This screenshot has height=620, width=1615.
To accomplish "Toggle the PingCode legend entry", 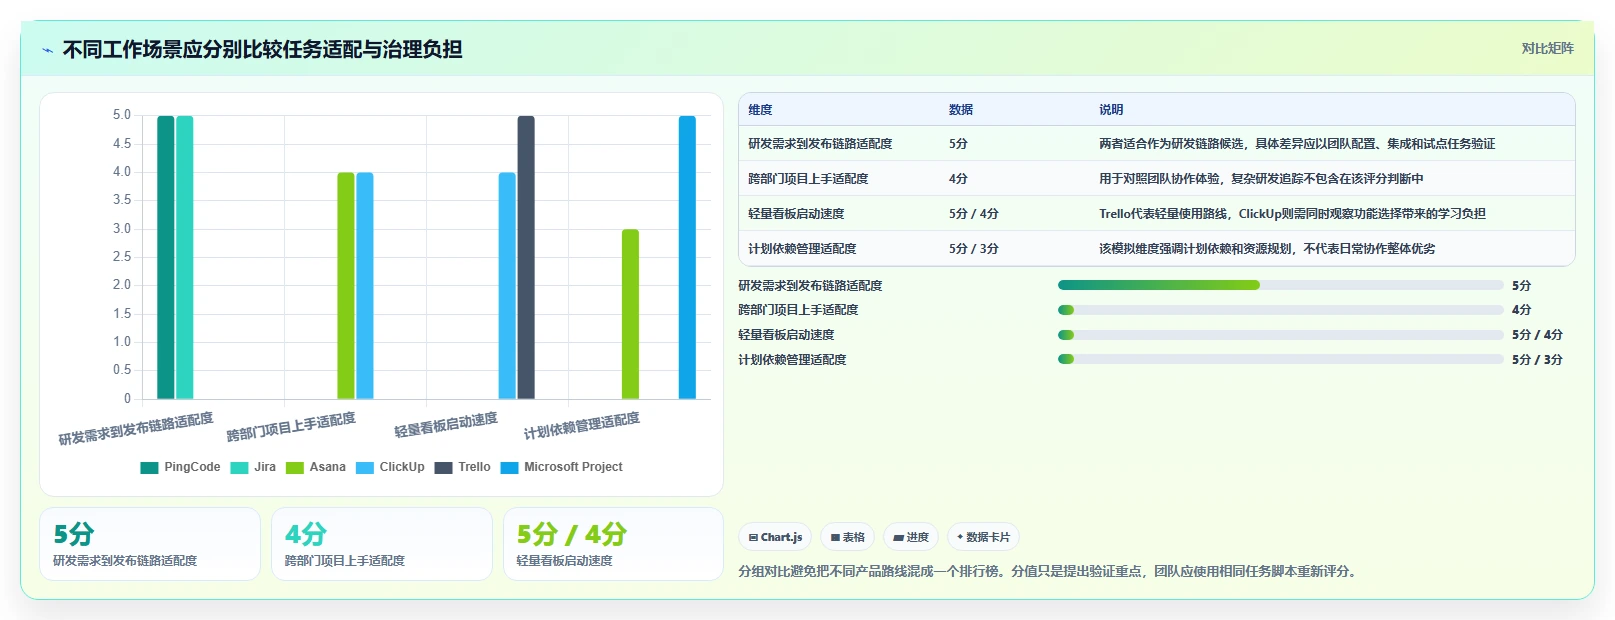I will click(180, 467).
